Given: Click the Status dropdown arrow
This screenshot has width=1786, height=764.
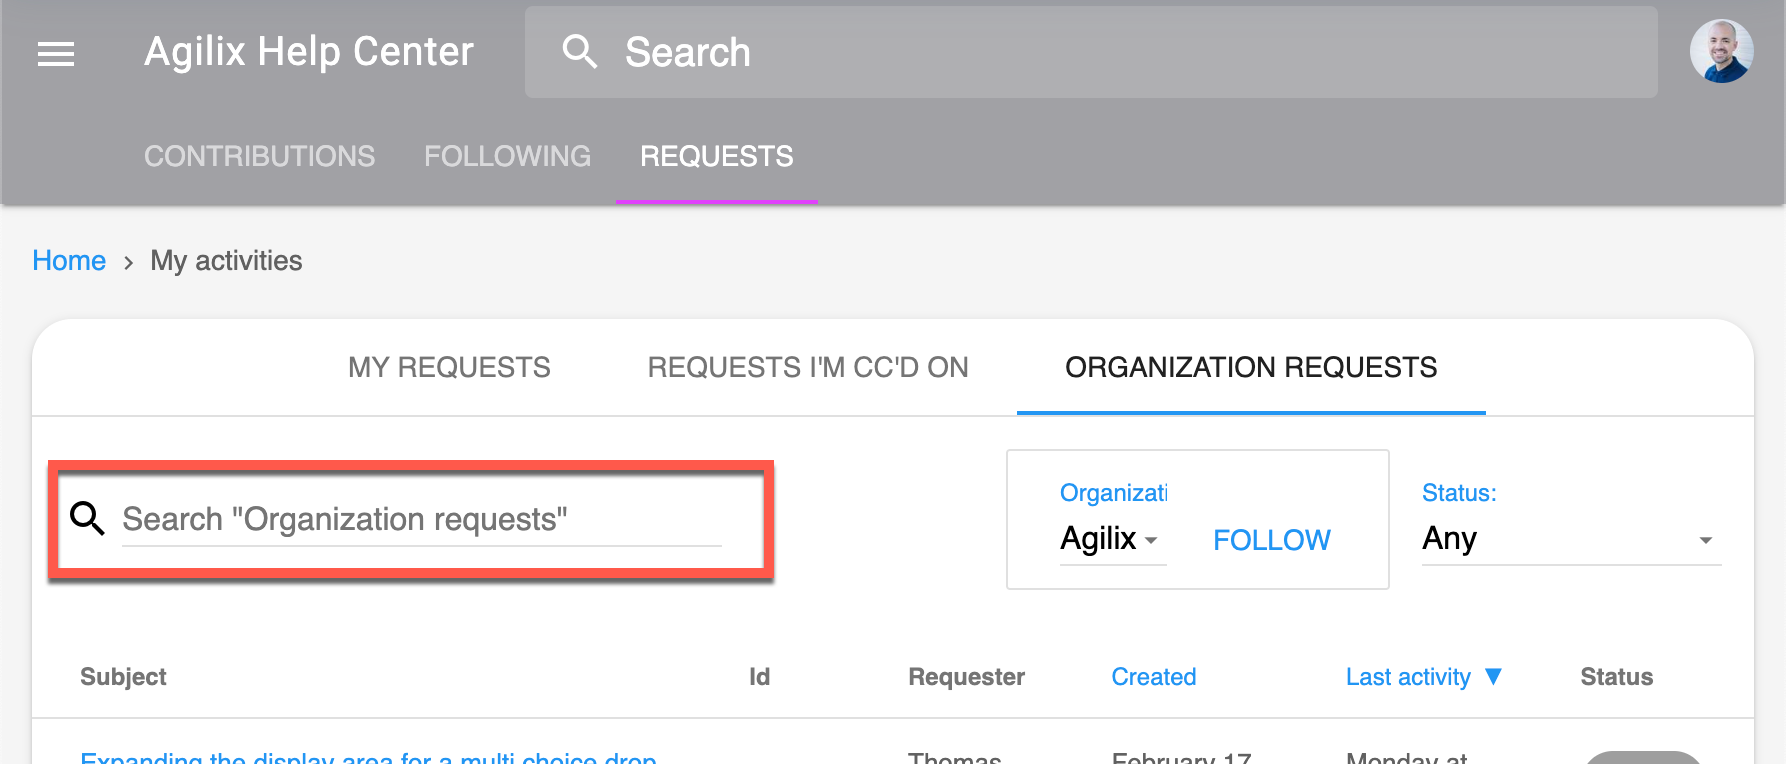Looking at the screenshot, I should point(1705,540).
